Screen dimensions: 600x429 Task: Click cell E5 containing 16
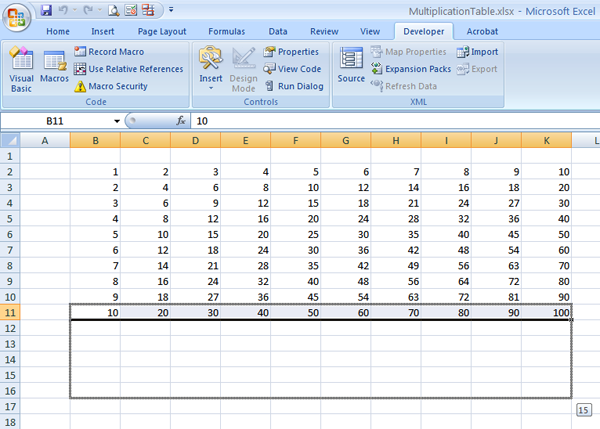pos(246,219)
